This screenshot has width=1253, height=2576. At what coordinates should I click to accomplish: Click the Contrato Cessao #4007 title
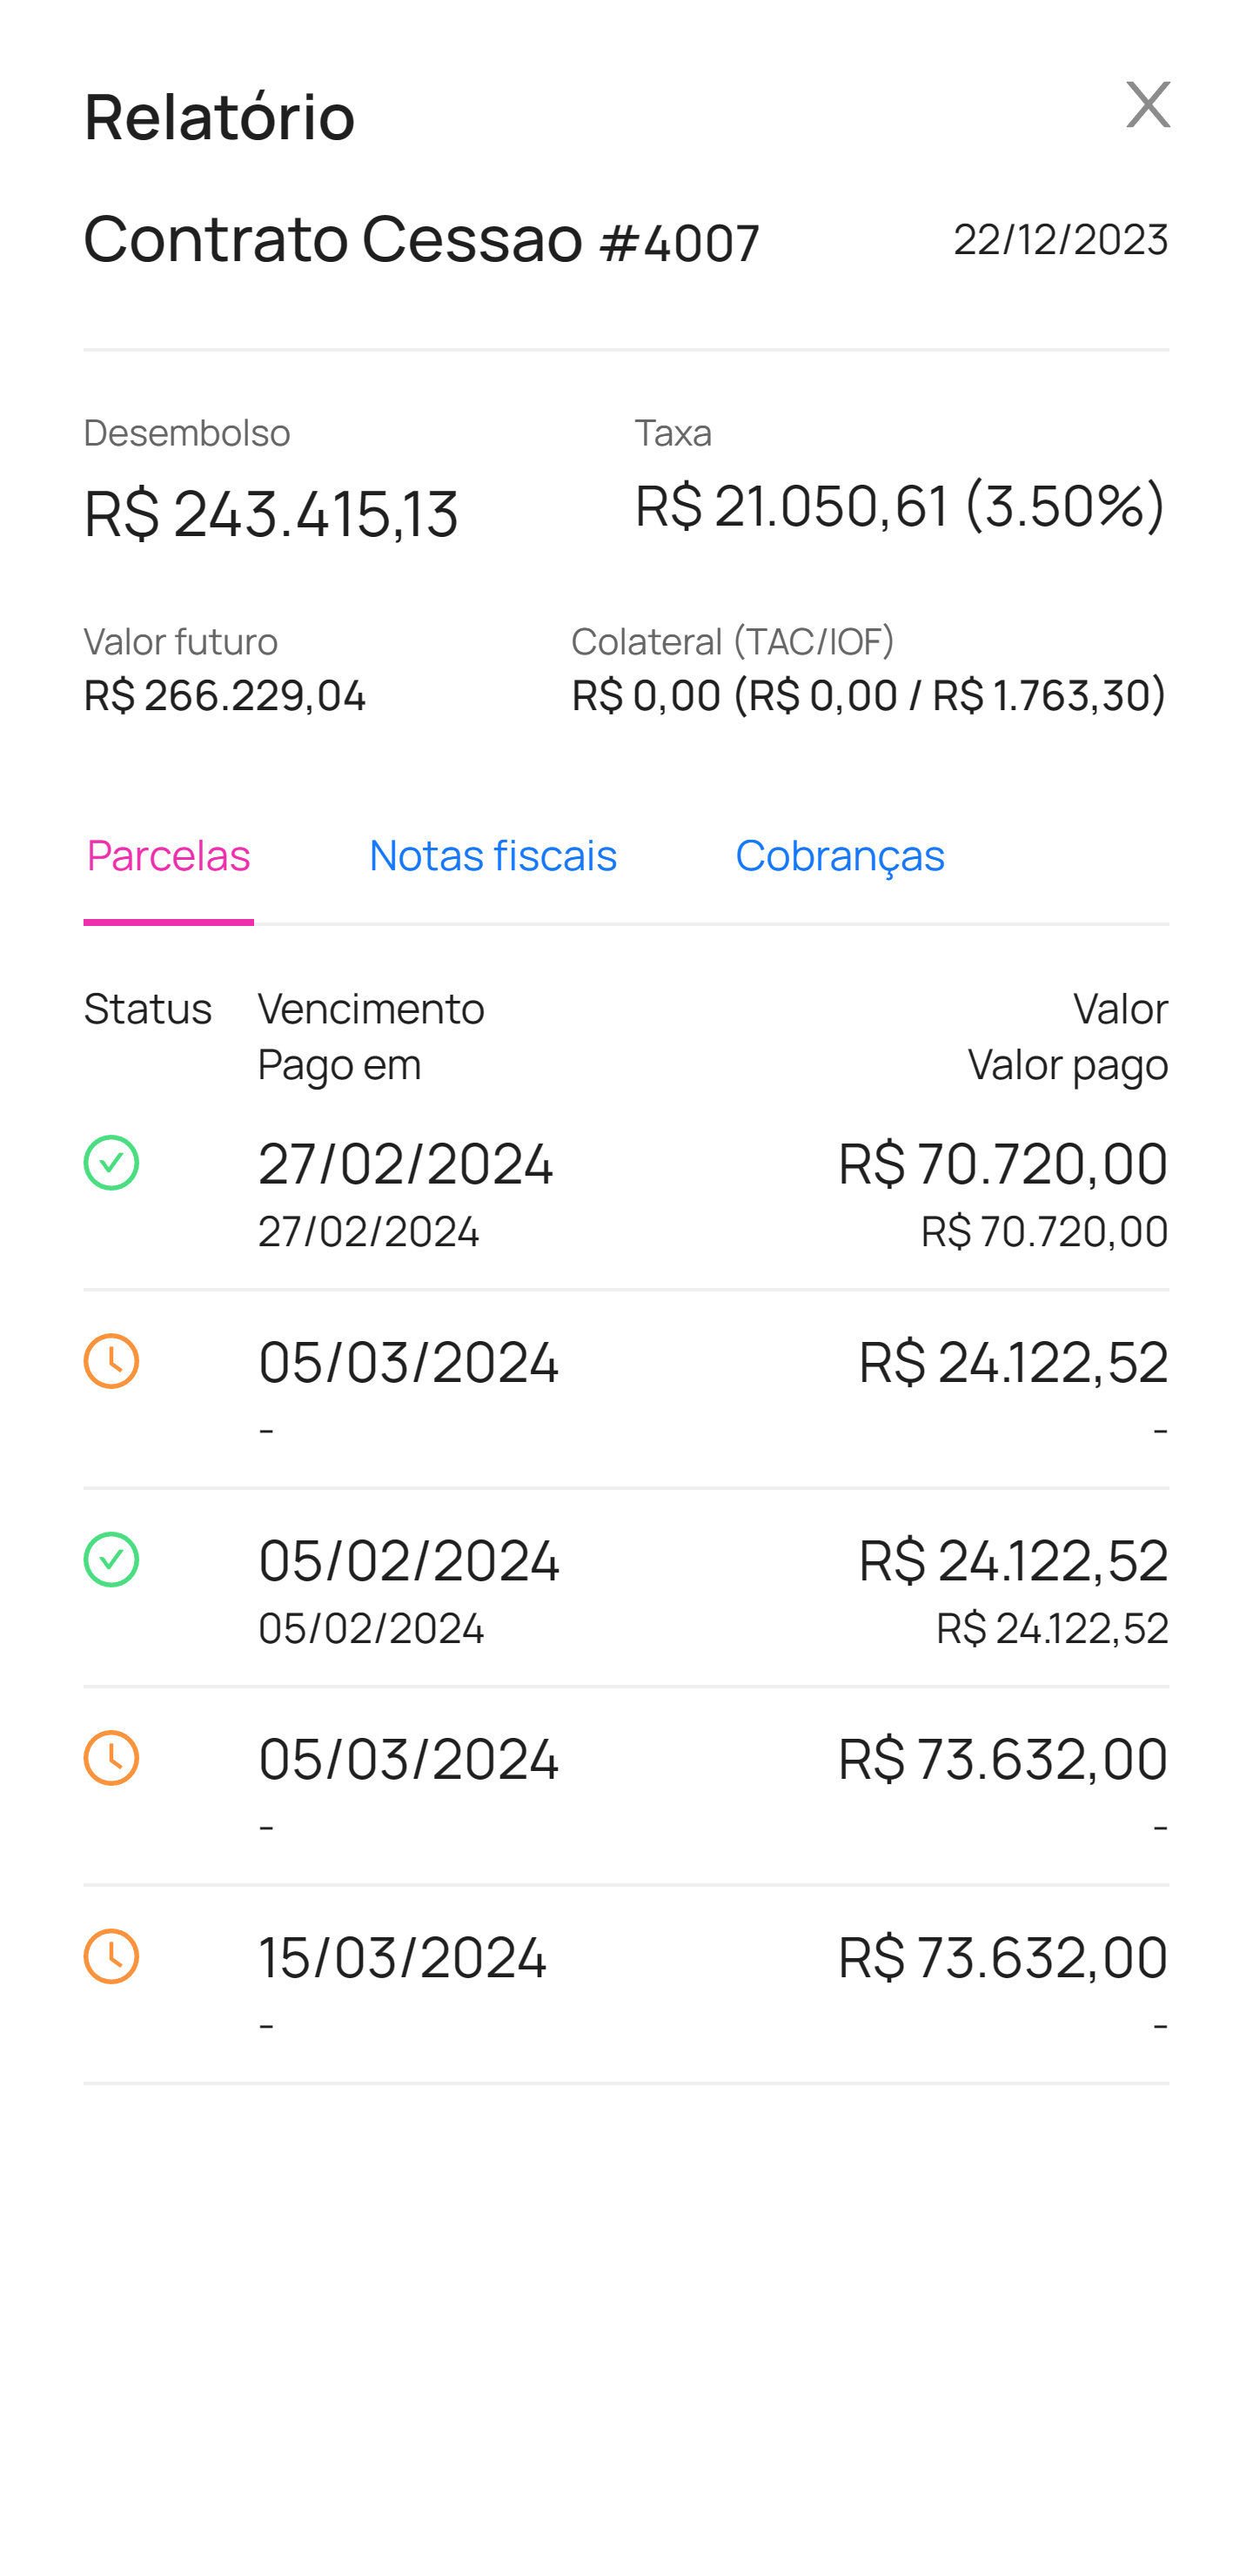coord(421,240)
